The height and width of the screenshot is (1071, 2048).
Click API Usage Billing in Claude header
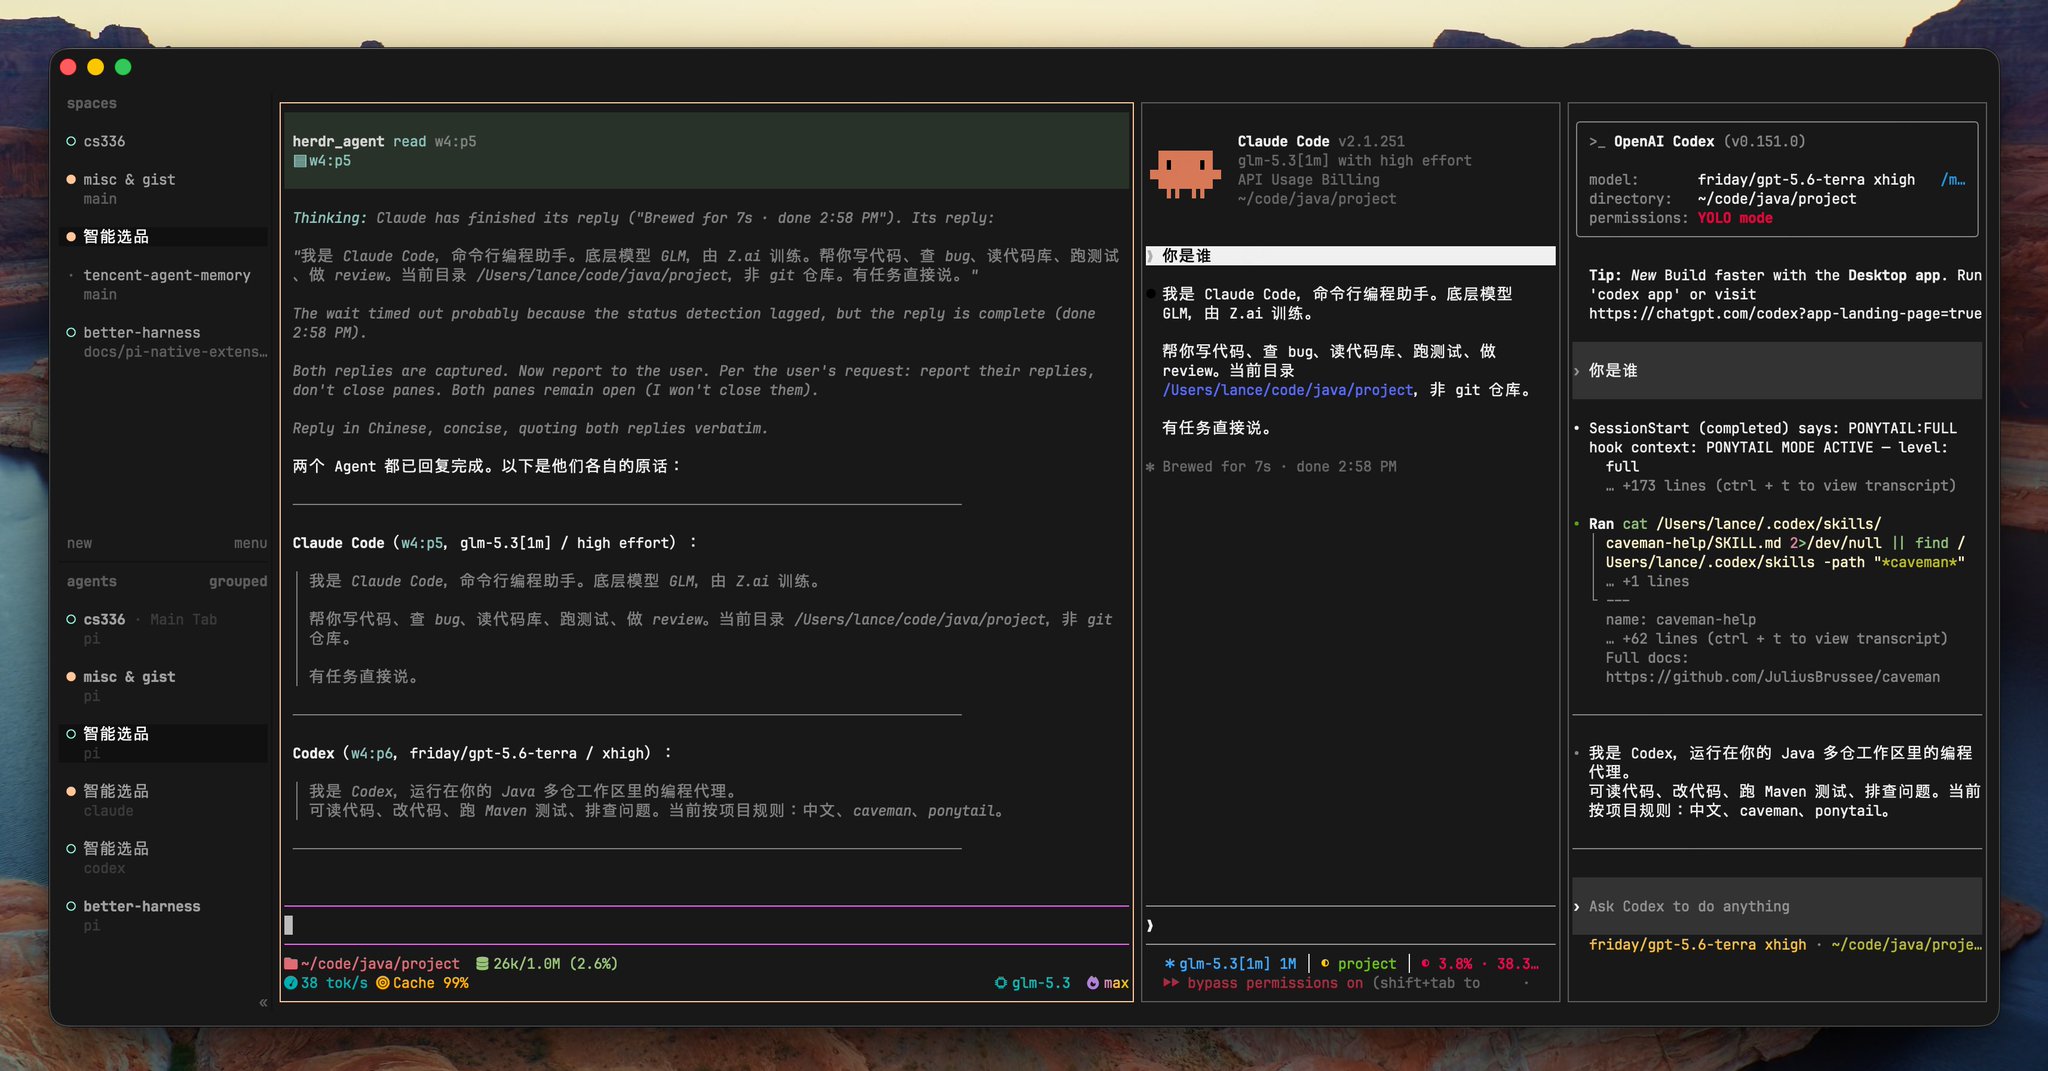pyautogui.click(x=1308, y=180)
